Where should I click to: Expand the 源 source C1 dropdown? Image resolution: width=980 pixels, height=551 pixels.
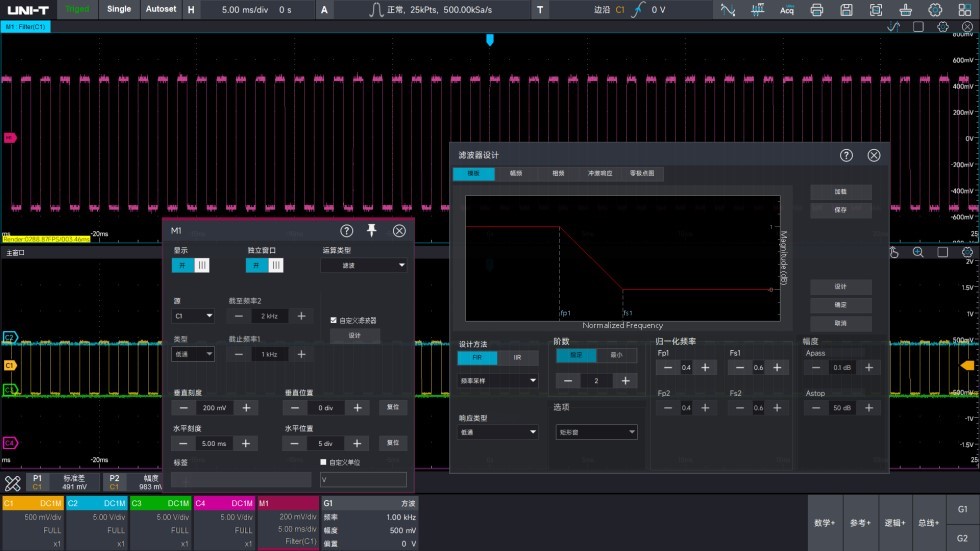pos(194,316)
